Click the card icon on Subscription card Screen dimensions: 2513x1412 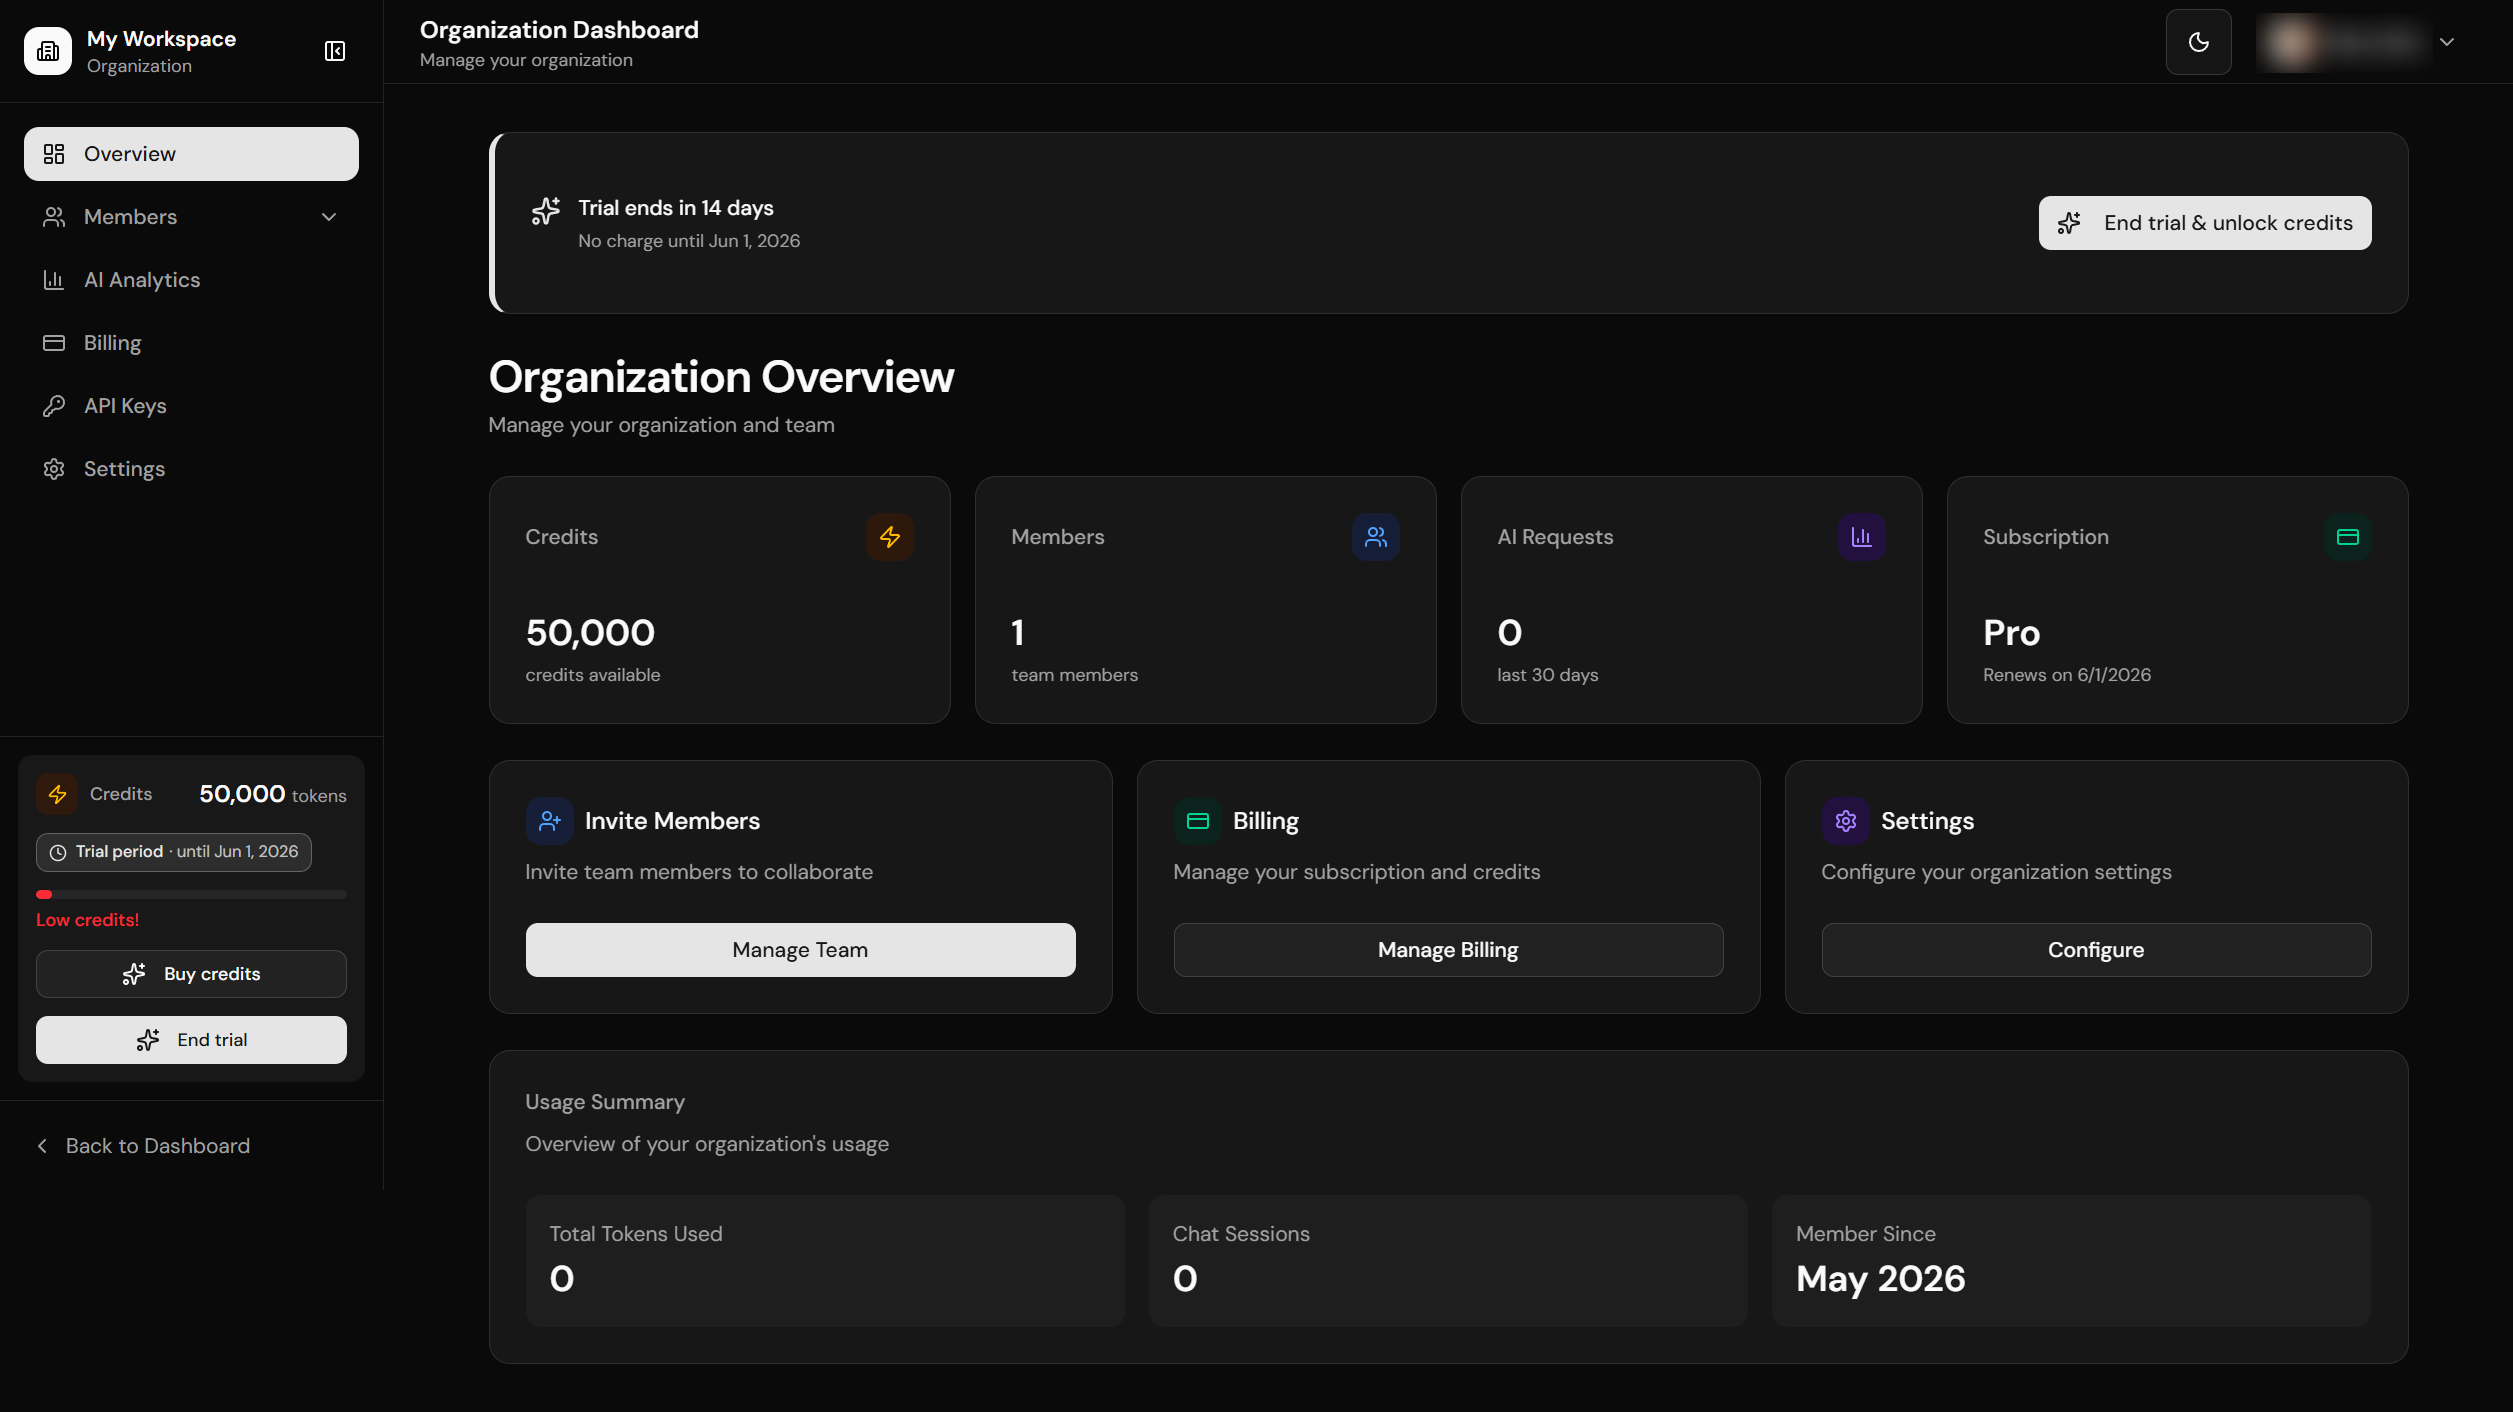(2348, 537)
